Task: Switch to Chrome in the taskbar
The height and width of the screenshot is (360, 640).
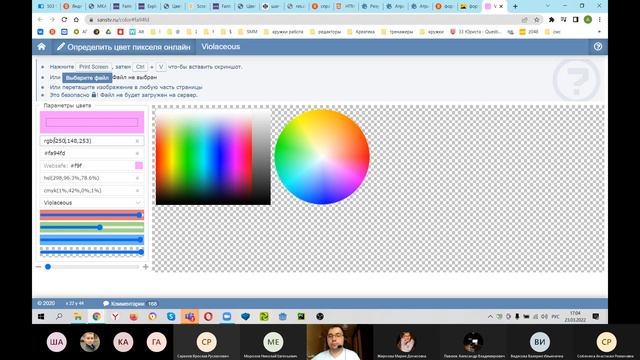Action: [x=96, y=316]
